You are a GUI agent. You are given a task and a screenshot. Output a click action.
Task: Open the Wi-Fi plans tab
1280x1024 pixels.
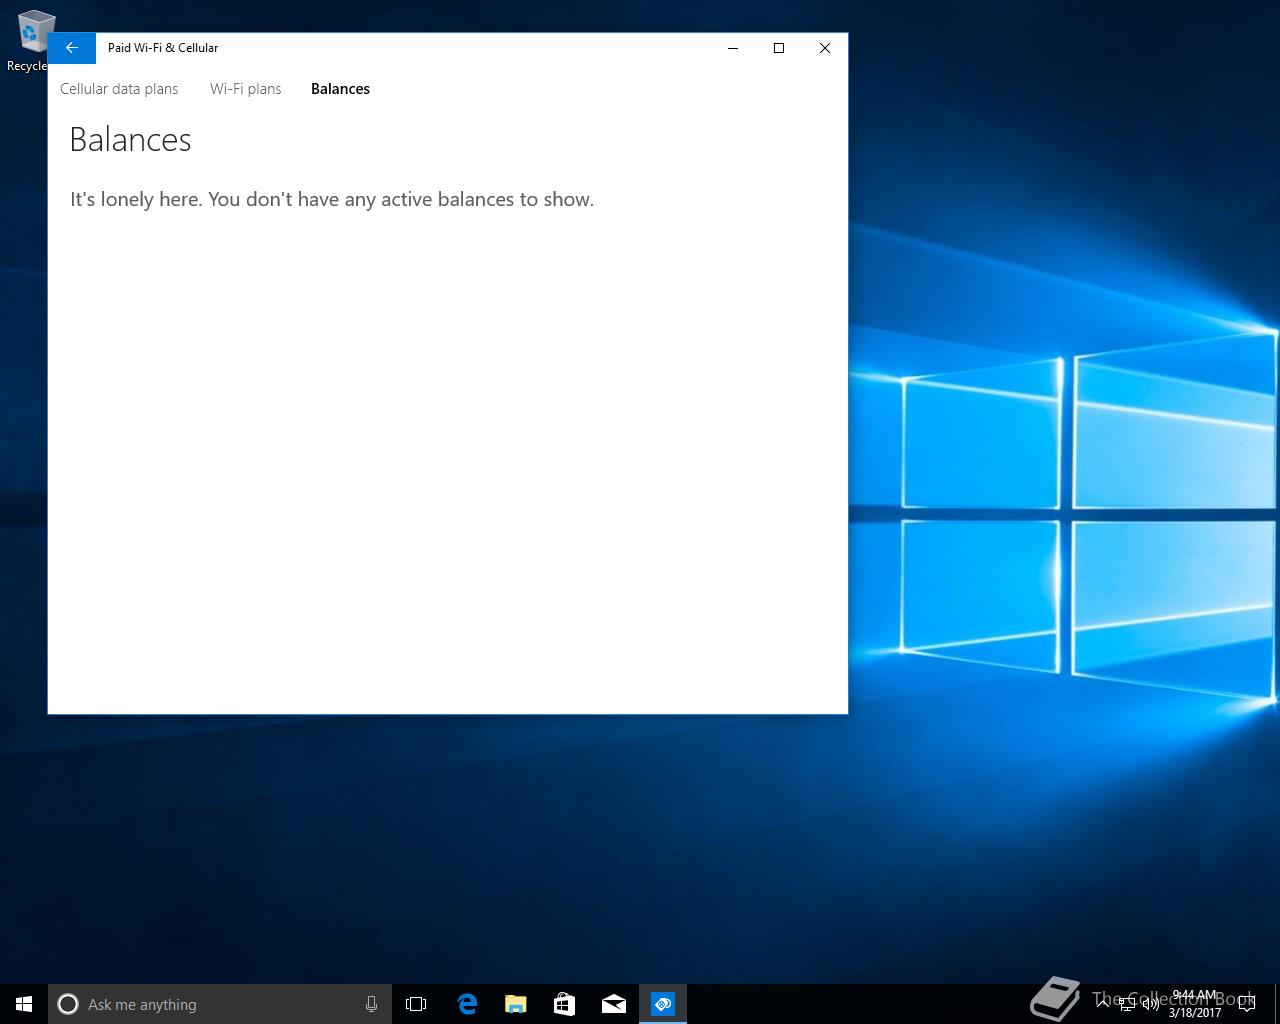(245, 89)
